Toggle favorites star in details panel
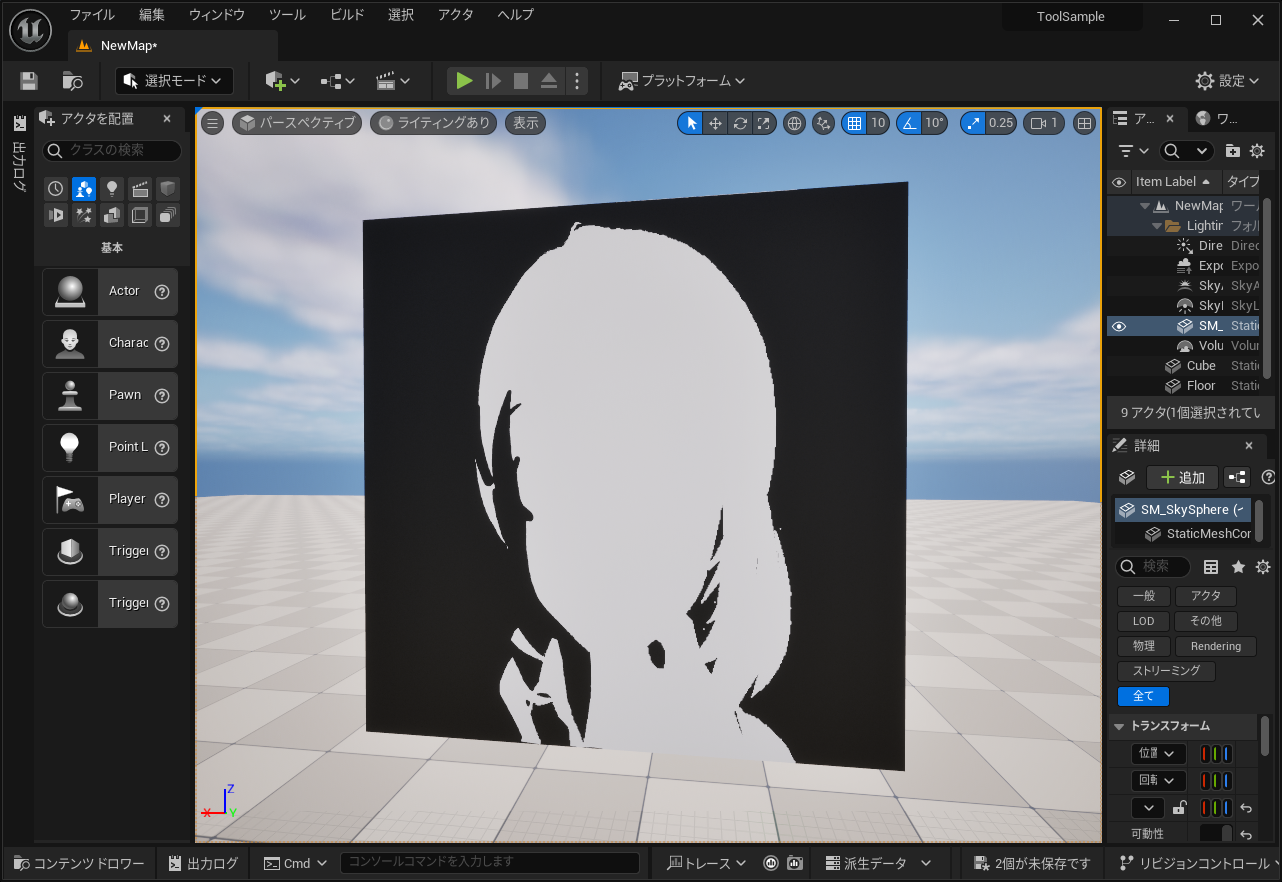Screen dimensions: 1282x882 click(1238, 567)
